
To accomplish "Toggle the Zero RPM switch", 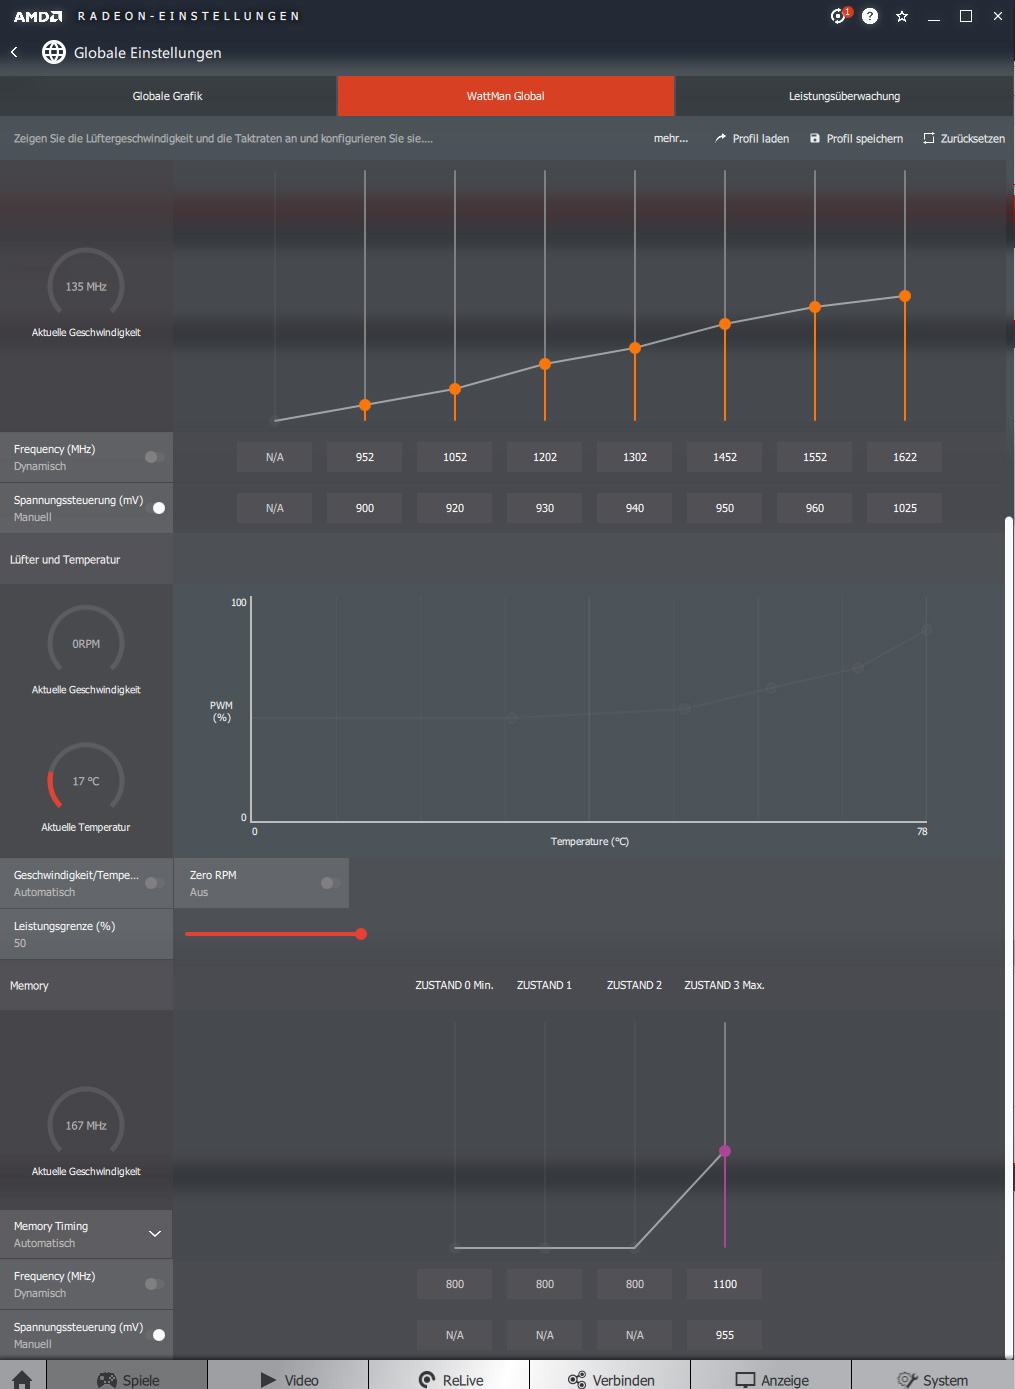I will 330,883.
